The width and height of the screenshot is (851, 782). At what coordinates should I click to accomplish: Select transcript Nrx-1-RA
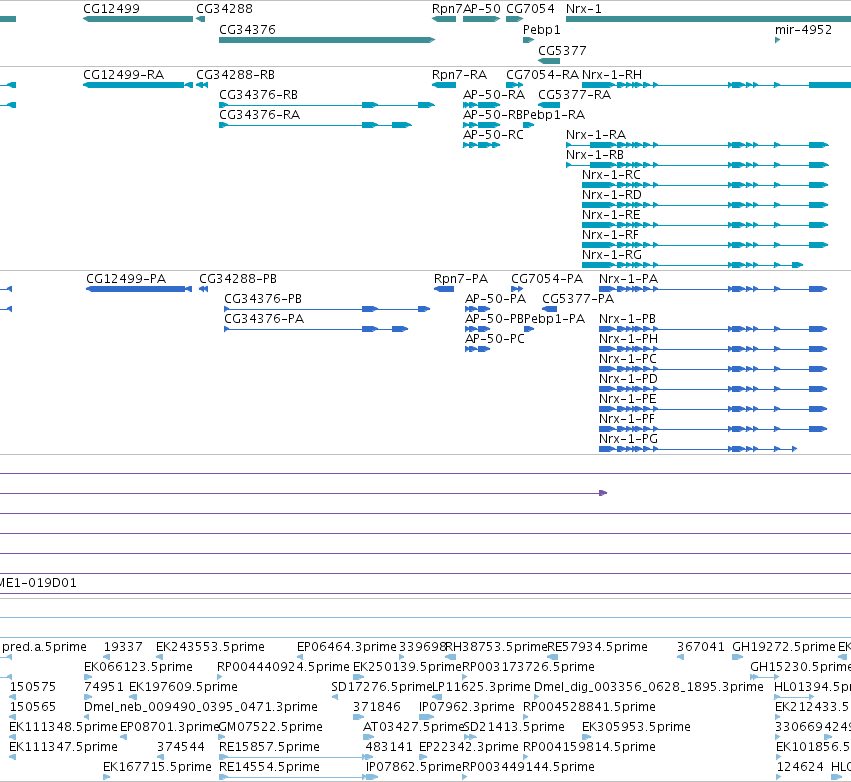697,145
